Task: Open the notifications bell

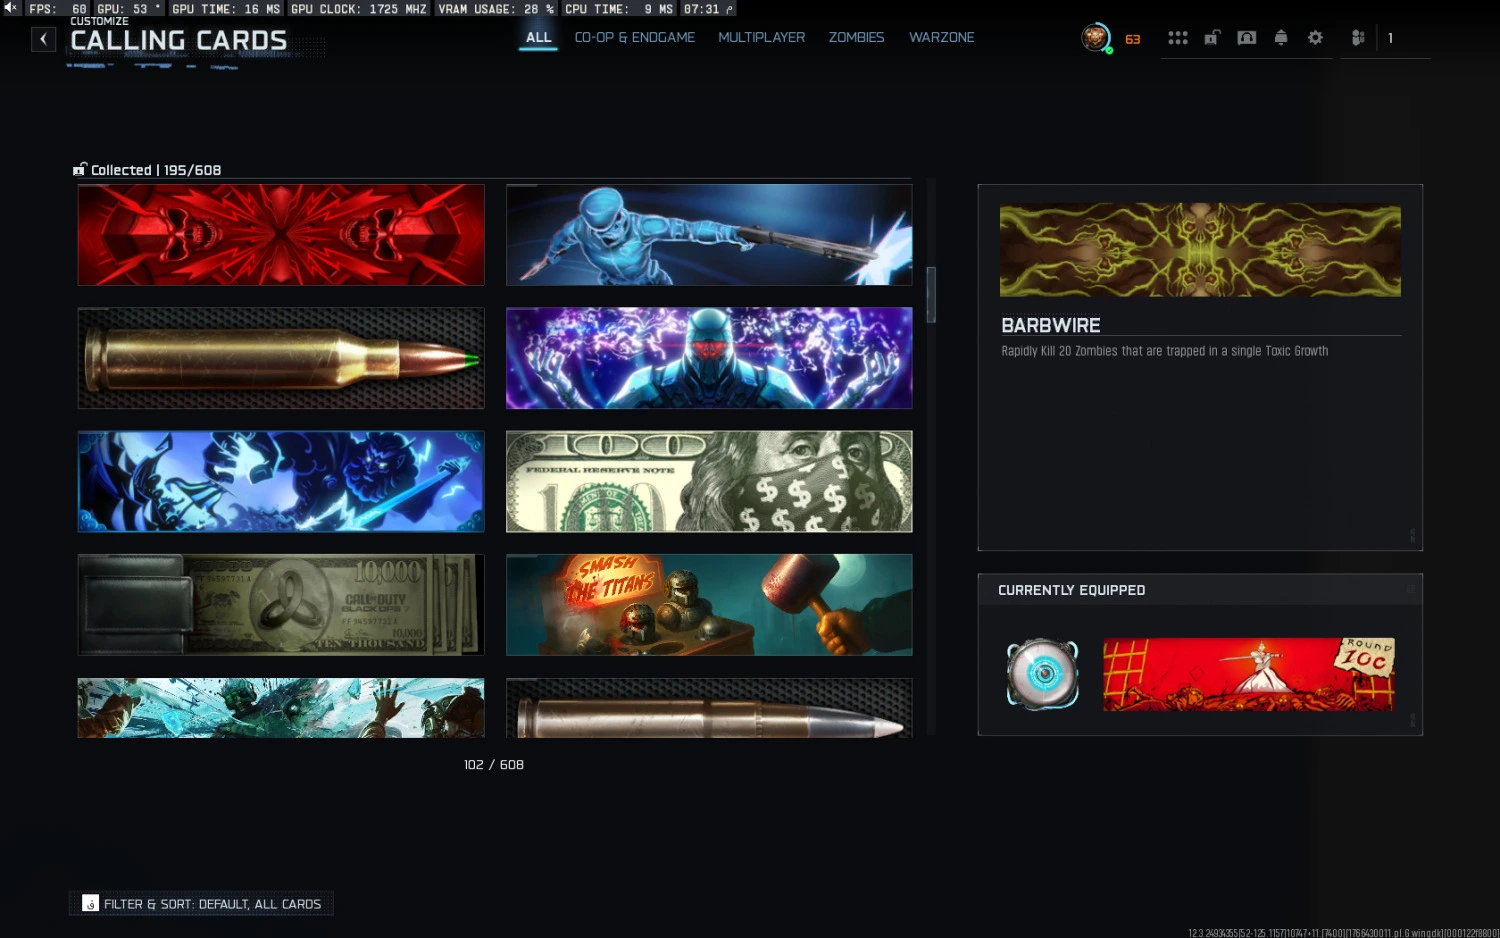Action: pos(1281,38)
